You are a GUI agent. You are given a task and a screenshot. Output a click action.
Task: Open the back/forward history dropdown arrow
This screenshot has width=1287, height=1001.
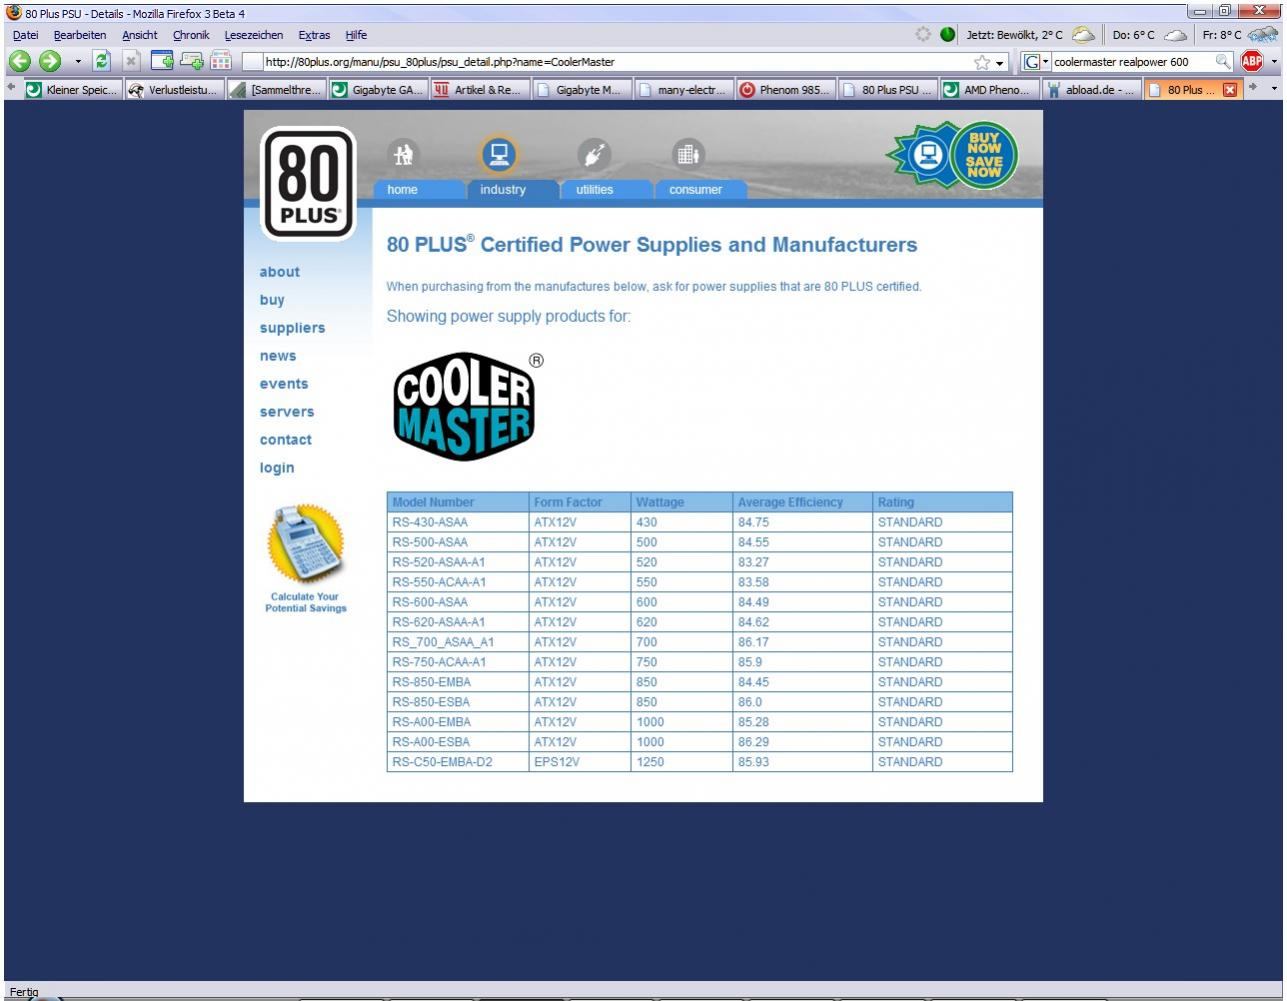point(76,63)
